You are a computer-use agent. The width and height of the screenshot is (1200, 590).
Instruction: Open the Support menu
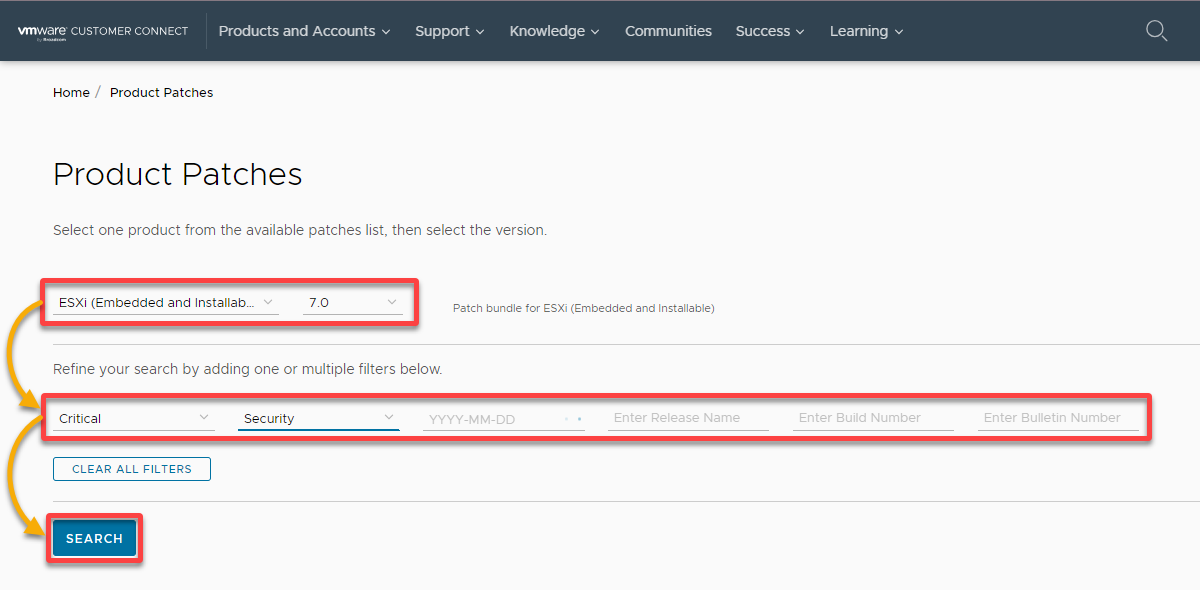click(450, 31)
